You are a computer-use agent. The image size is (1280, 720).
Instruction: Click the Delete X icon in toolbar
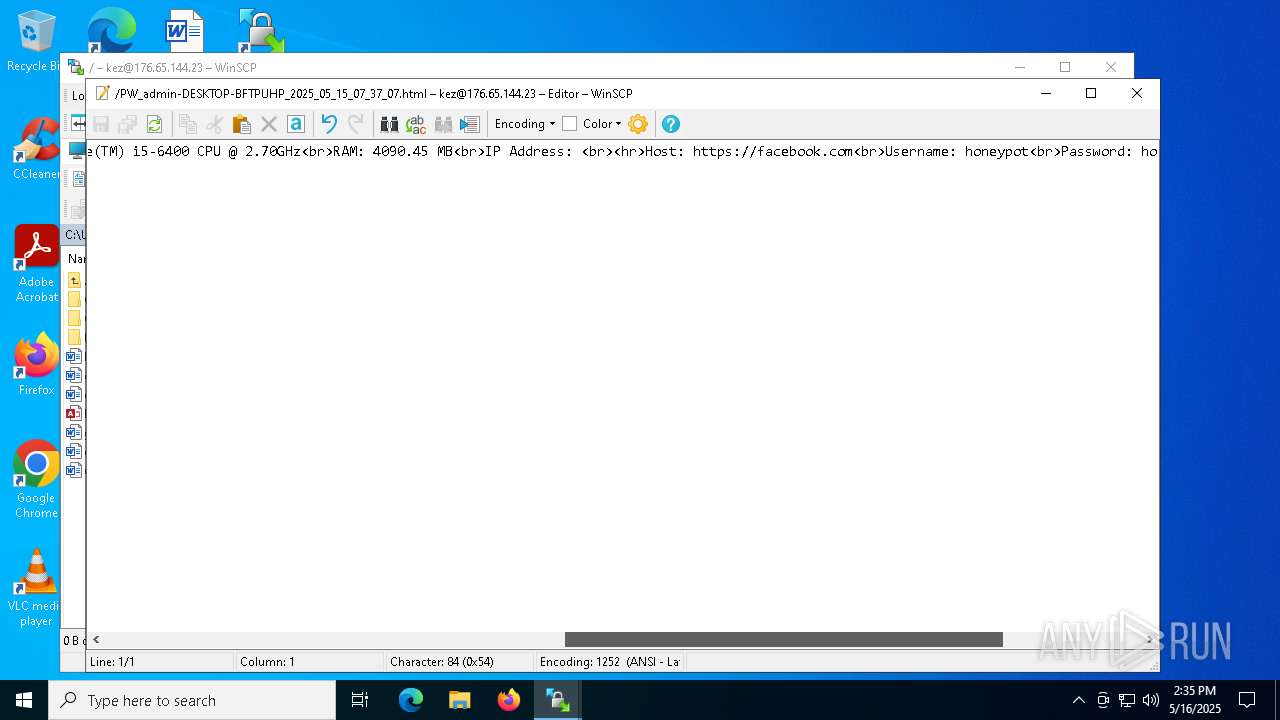tap(268, 124)
